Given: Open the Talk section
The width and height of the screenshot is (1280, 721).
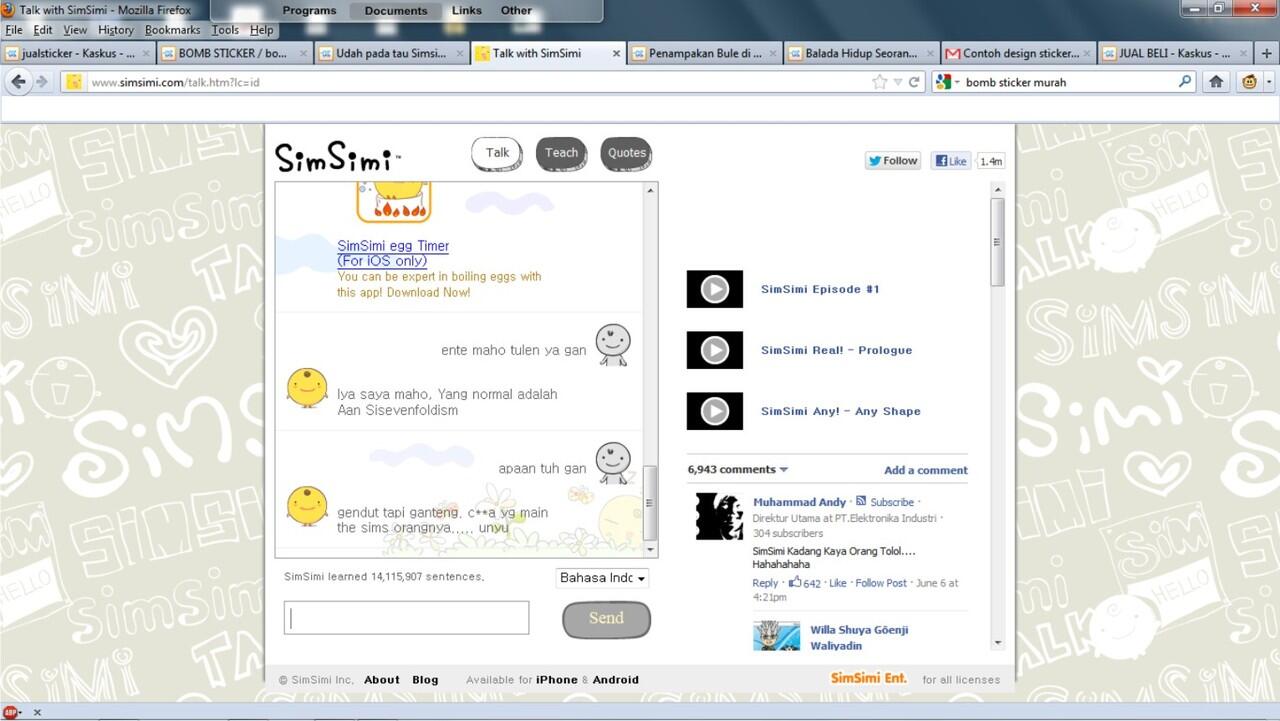Looking at the screenshot, I should pyautogui.click(x=498, y=153).
